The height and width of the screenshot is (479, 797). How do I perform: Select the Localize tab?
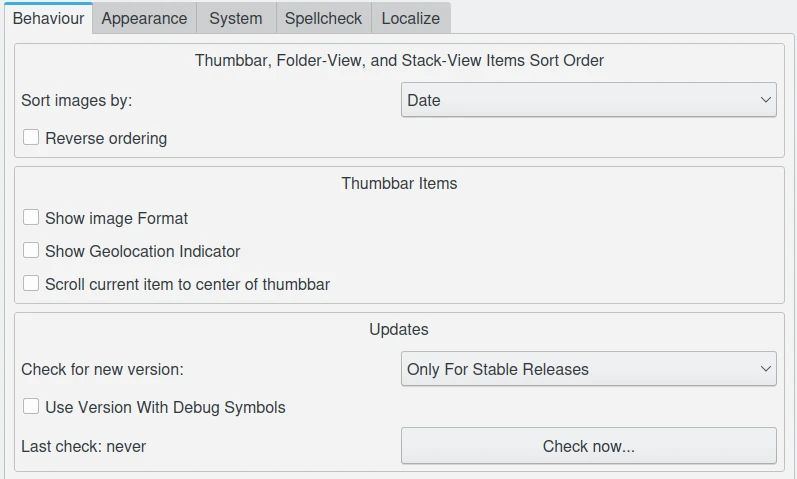point(410,18)
